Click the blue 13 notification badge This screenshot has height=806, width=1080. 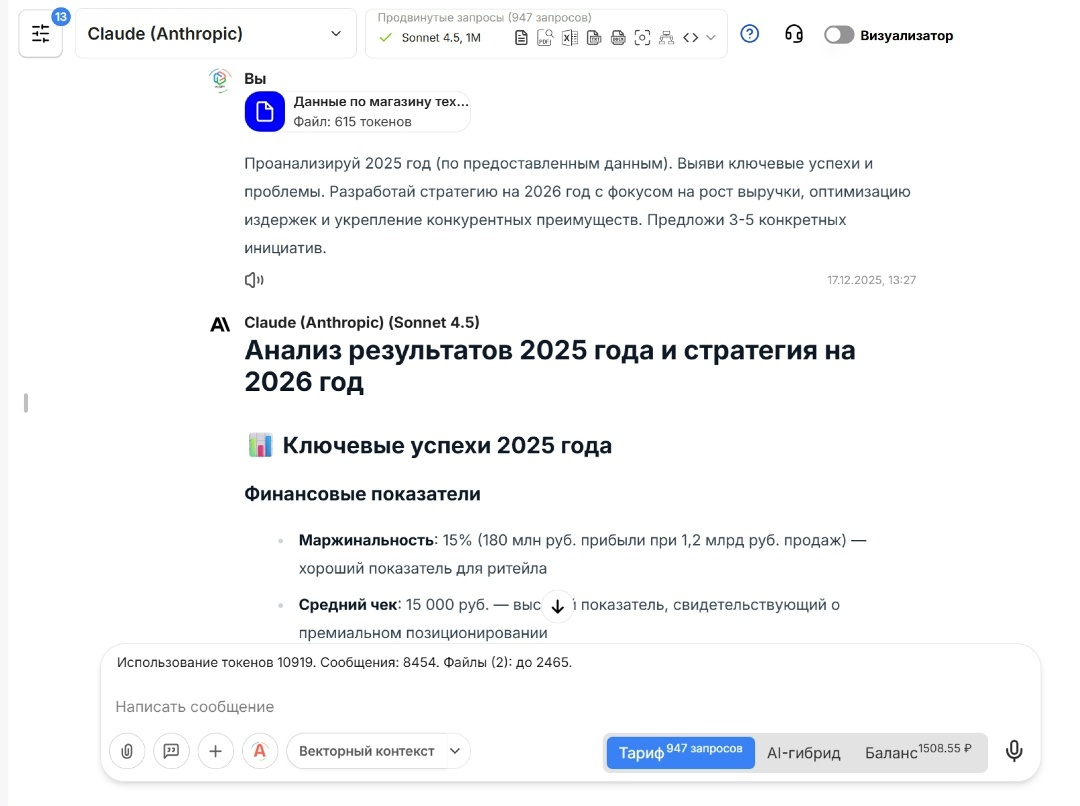click(x=61, y=17)
